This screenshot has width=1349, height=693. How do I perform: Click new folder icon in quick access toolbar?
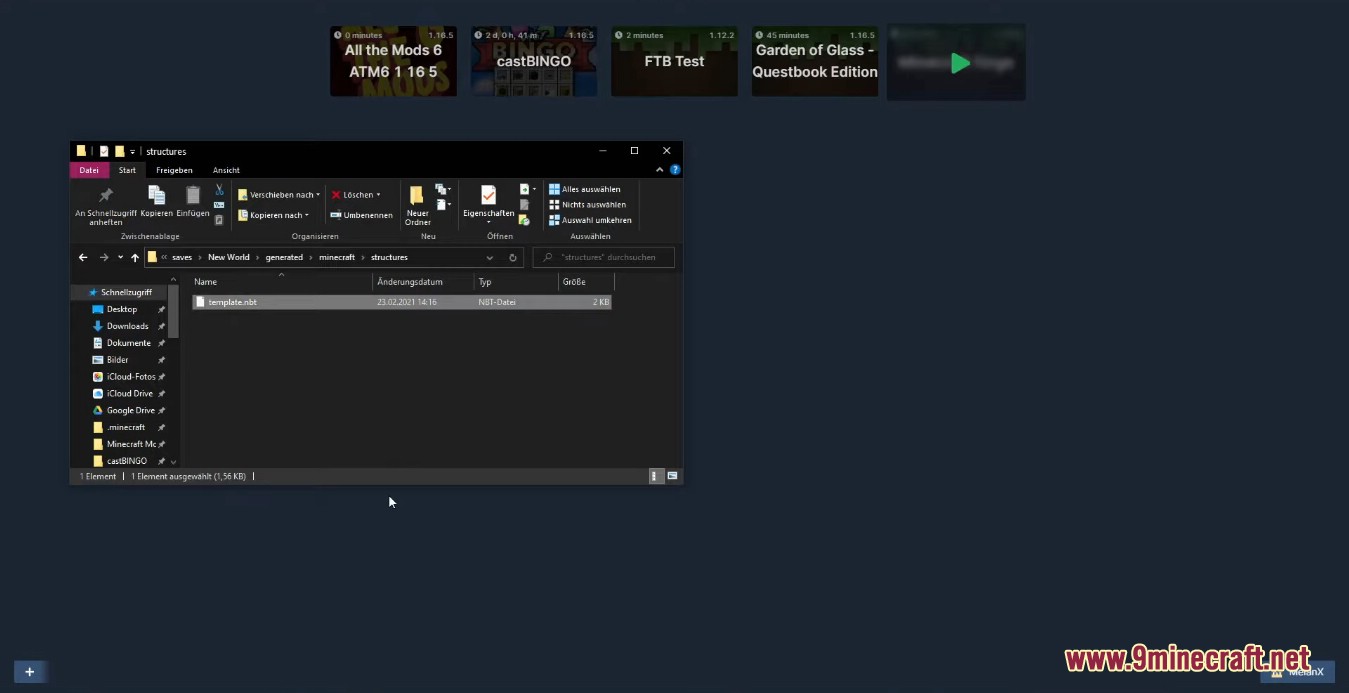pyautogui.click(x=119, y=151)
